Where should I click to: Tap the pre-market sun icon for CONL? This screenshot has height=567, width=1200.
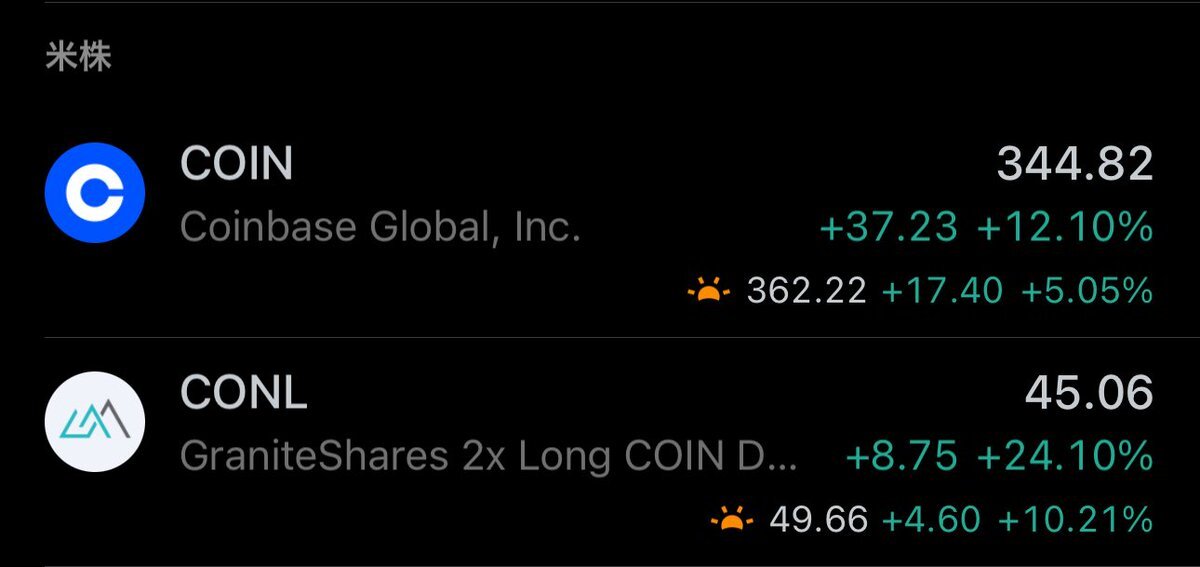[732, 519]
